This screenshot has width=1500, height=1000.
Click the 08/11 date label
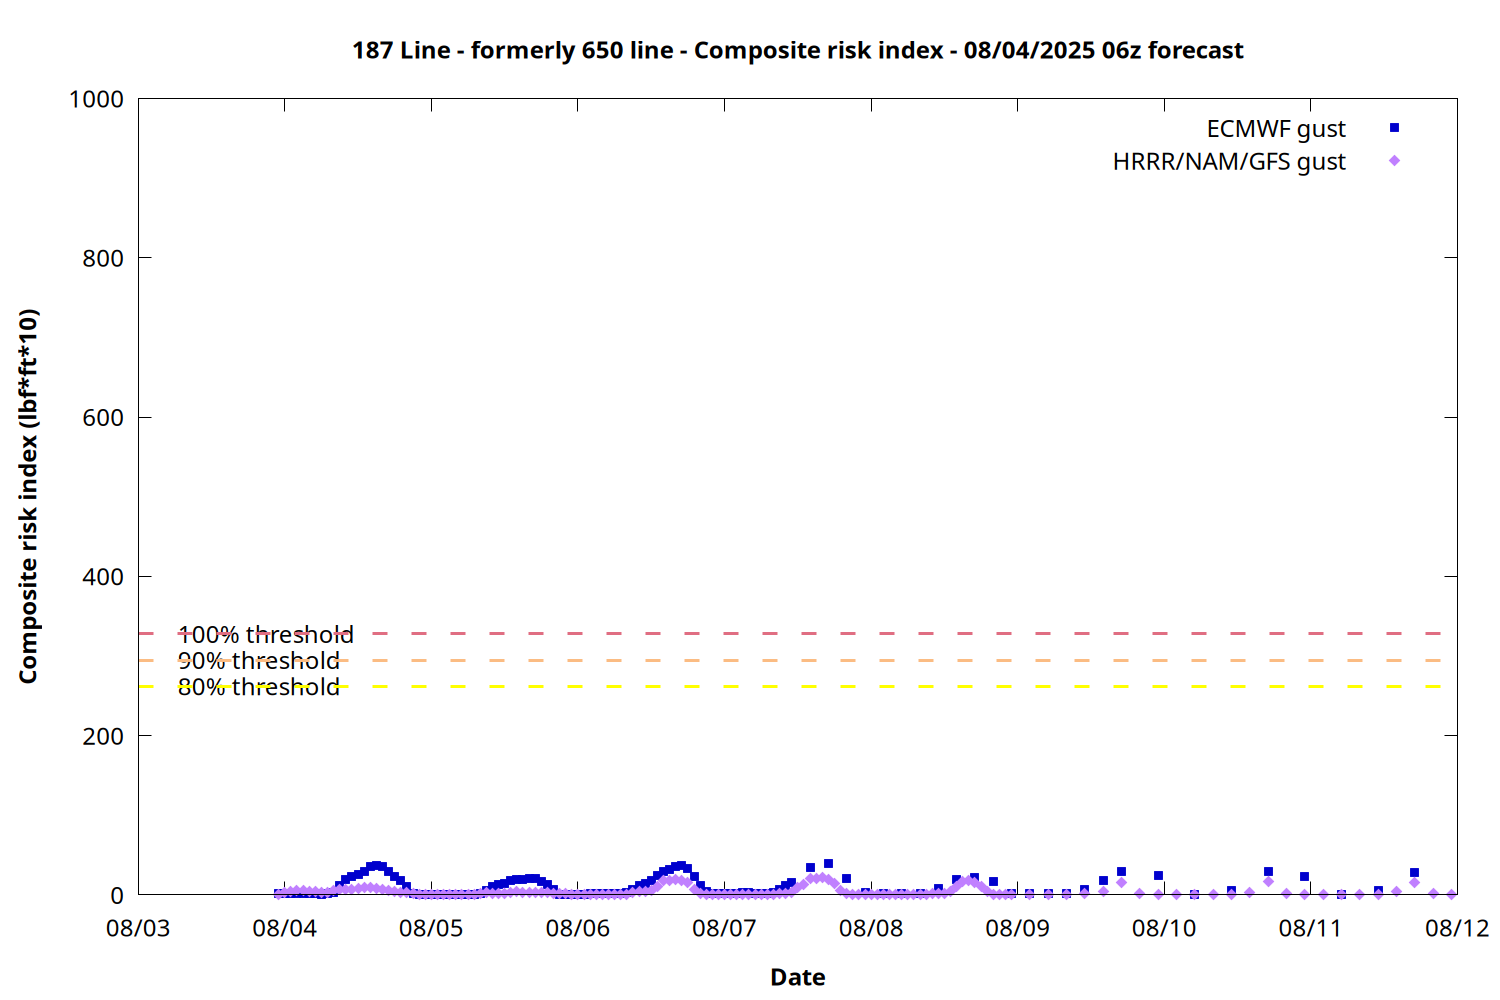(x=1310, y=928)
